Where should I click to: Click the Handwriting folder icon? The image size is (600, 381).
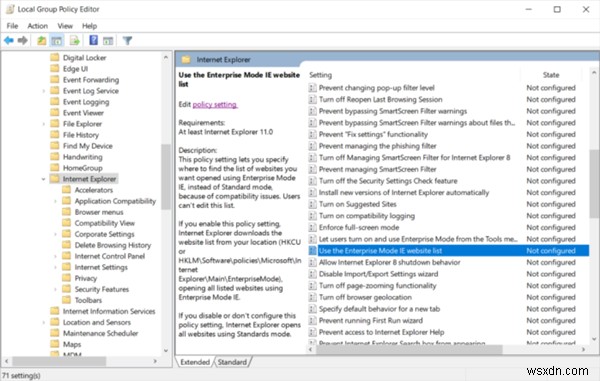(x=55, y=156)
